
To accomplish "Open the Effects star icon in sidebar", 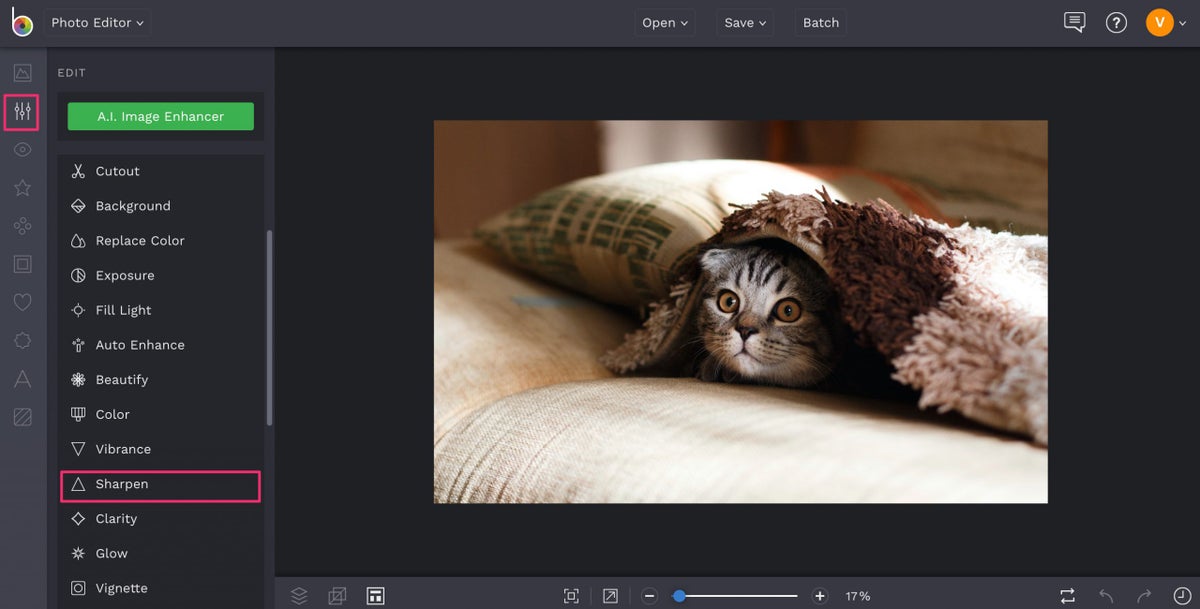I will [x=22, y=188].
